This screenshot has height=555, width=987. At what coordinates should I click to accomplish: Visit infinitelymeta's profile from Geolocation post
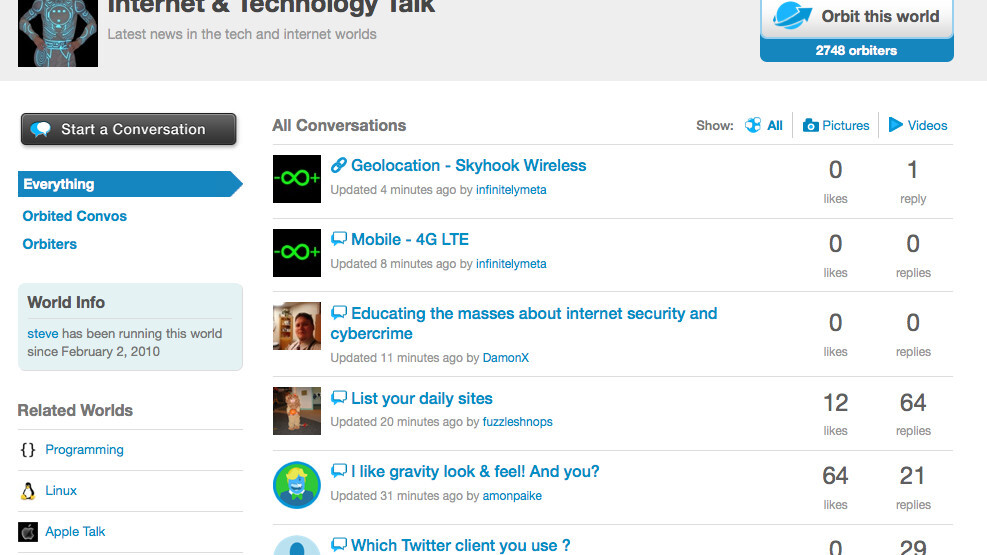point(511,190)
